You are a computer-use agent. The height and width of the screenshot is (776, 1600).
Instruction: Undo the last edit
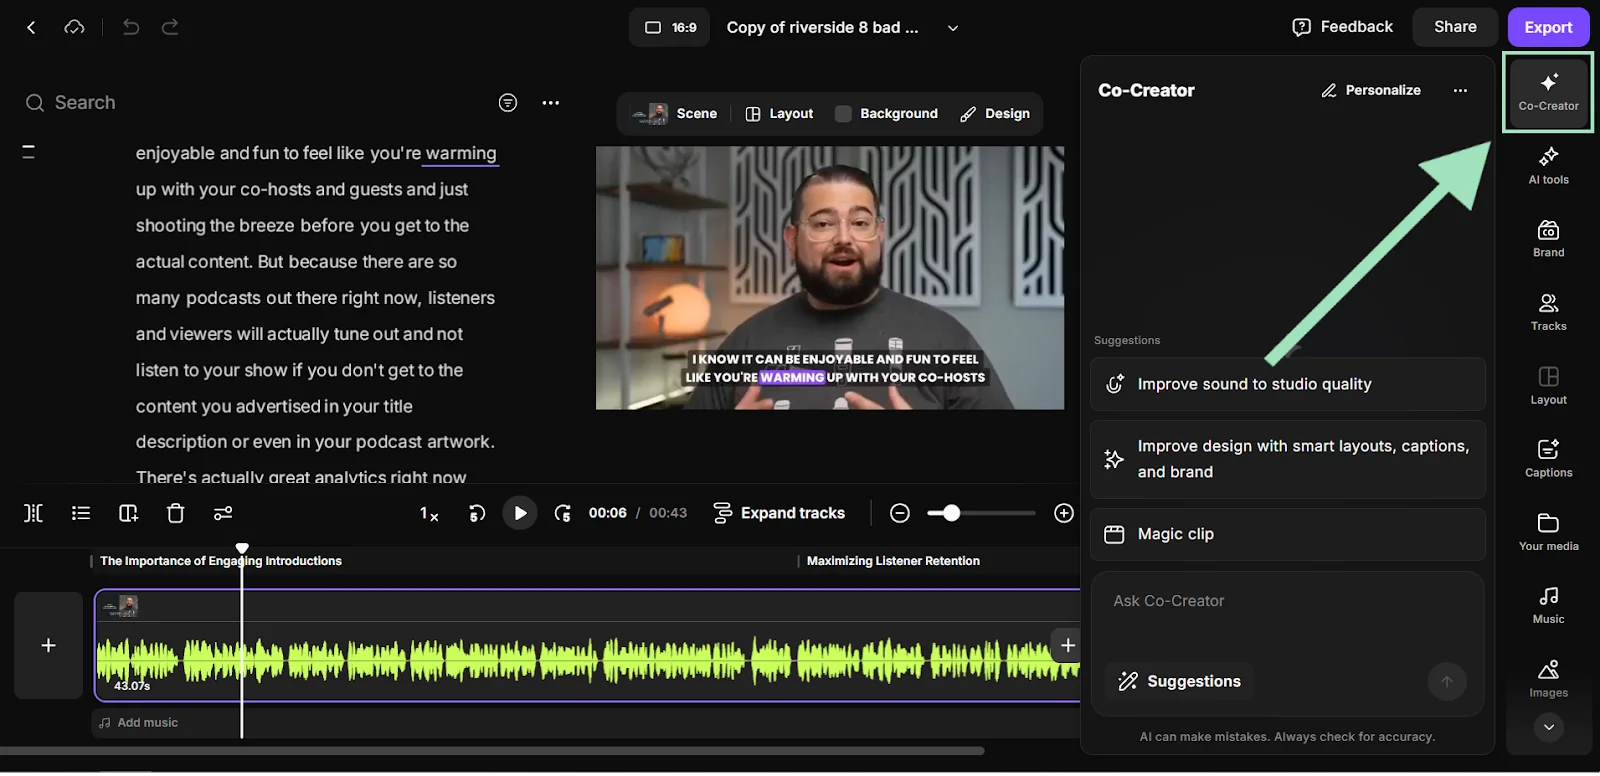pyautogui.click(x=131, y=28)
